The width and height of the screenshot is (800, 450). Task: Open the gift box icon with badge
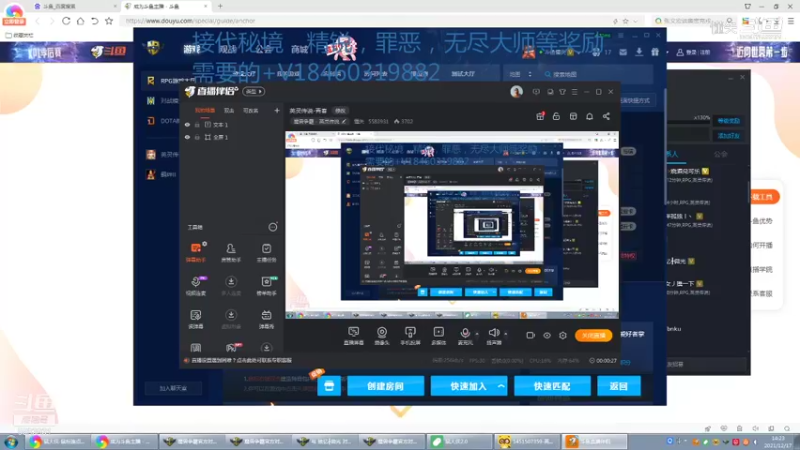(x=540, y=116)
